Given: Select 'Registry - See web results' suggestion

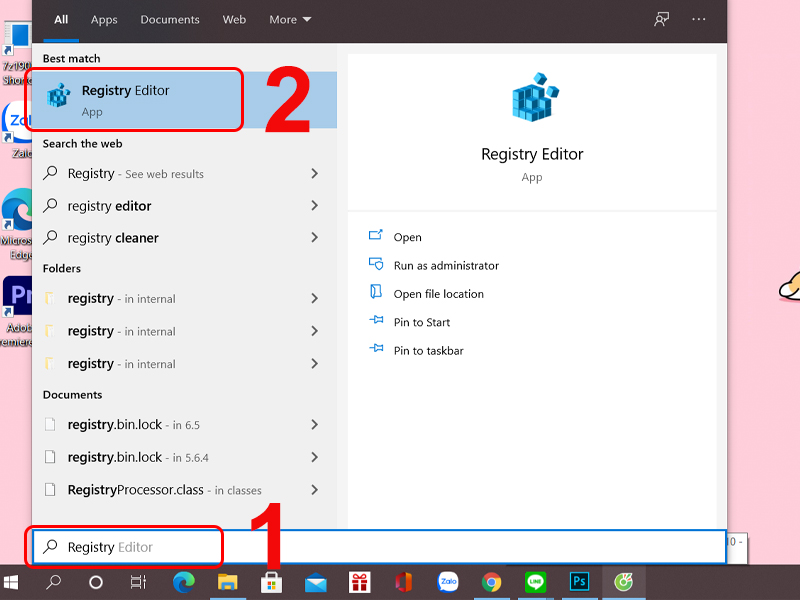Looking at the screenshot, I should click(184, 173).
